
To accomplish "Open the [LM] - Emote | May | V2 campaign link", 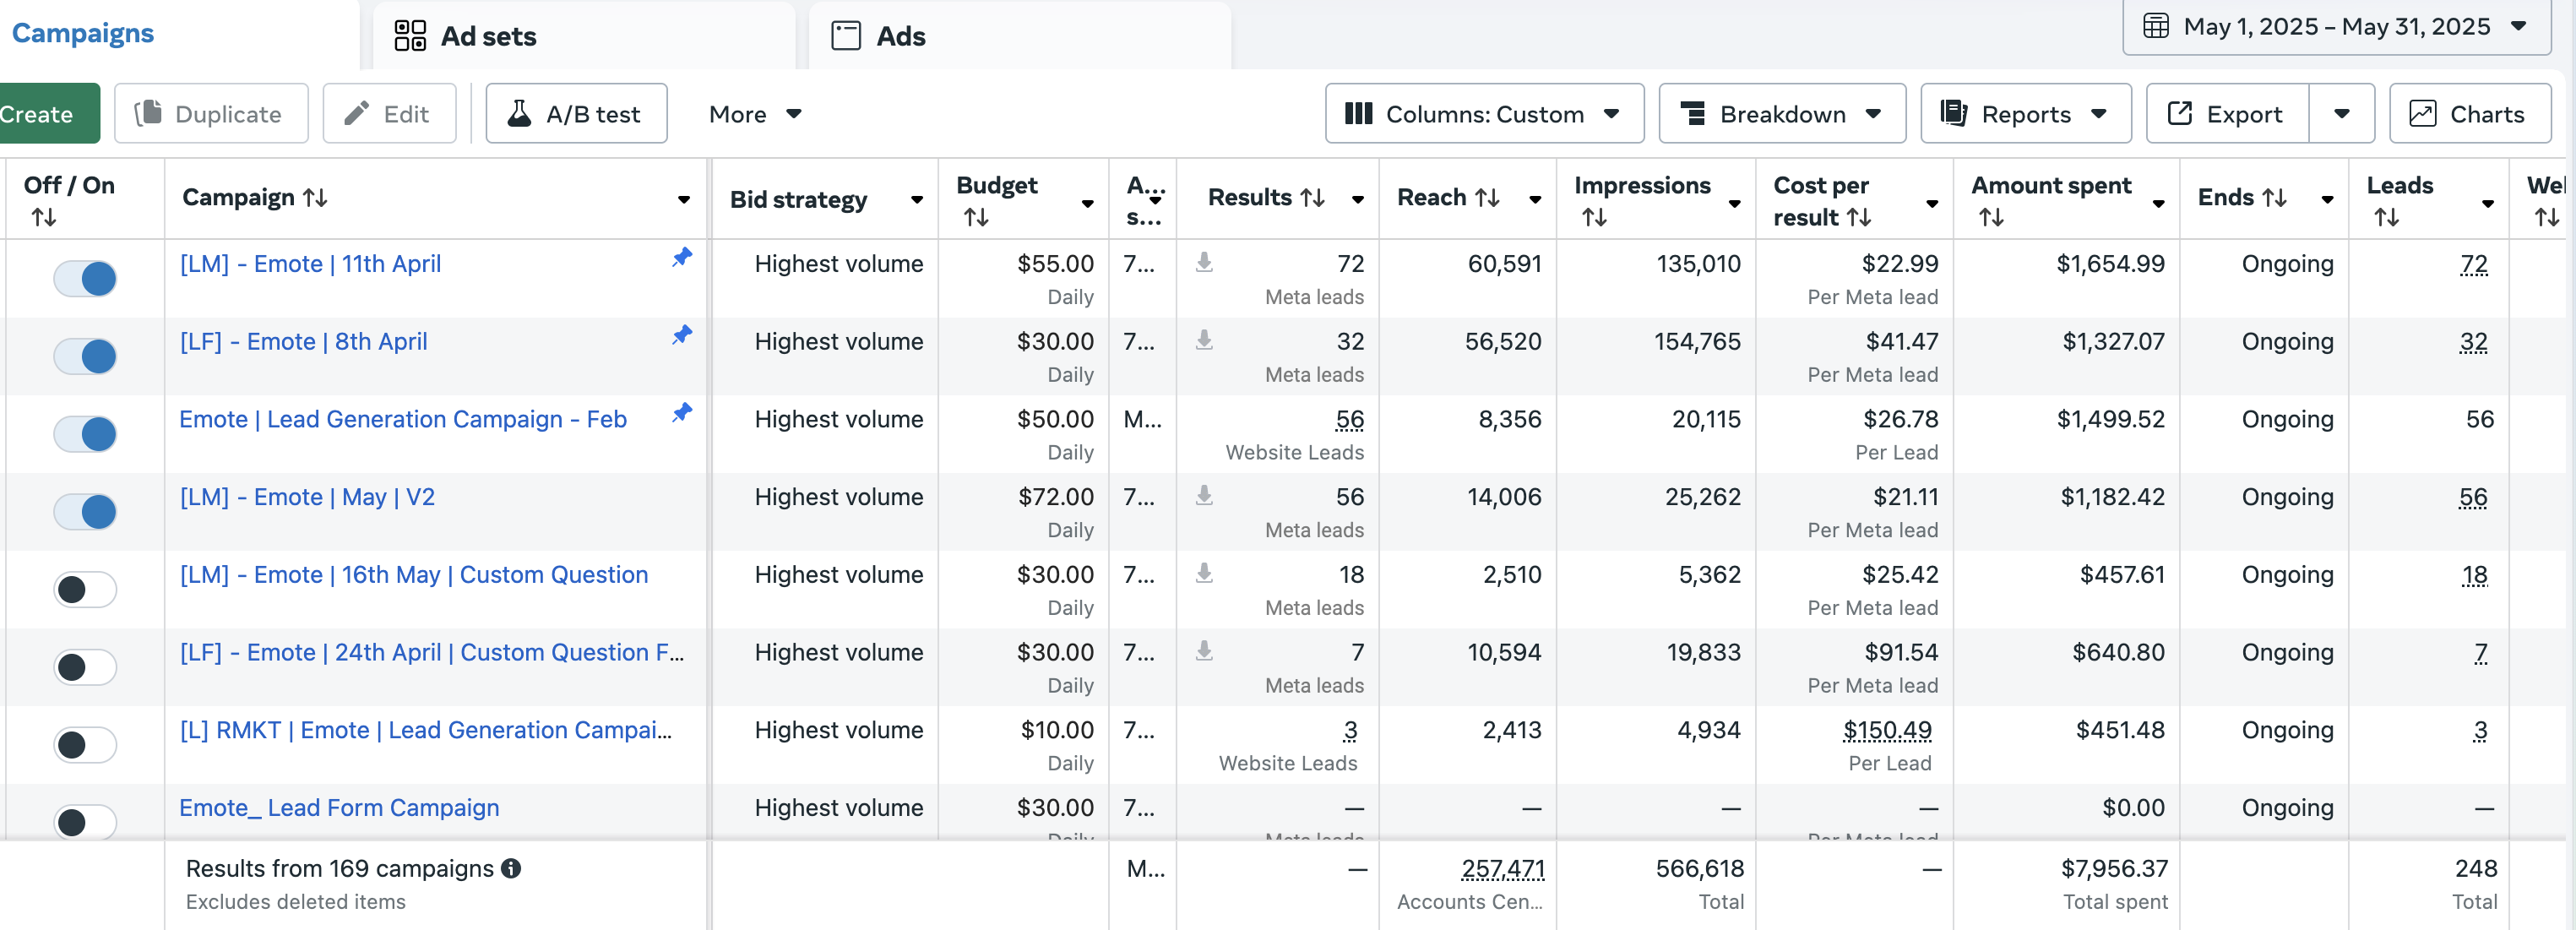I will pos(307,497).
